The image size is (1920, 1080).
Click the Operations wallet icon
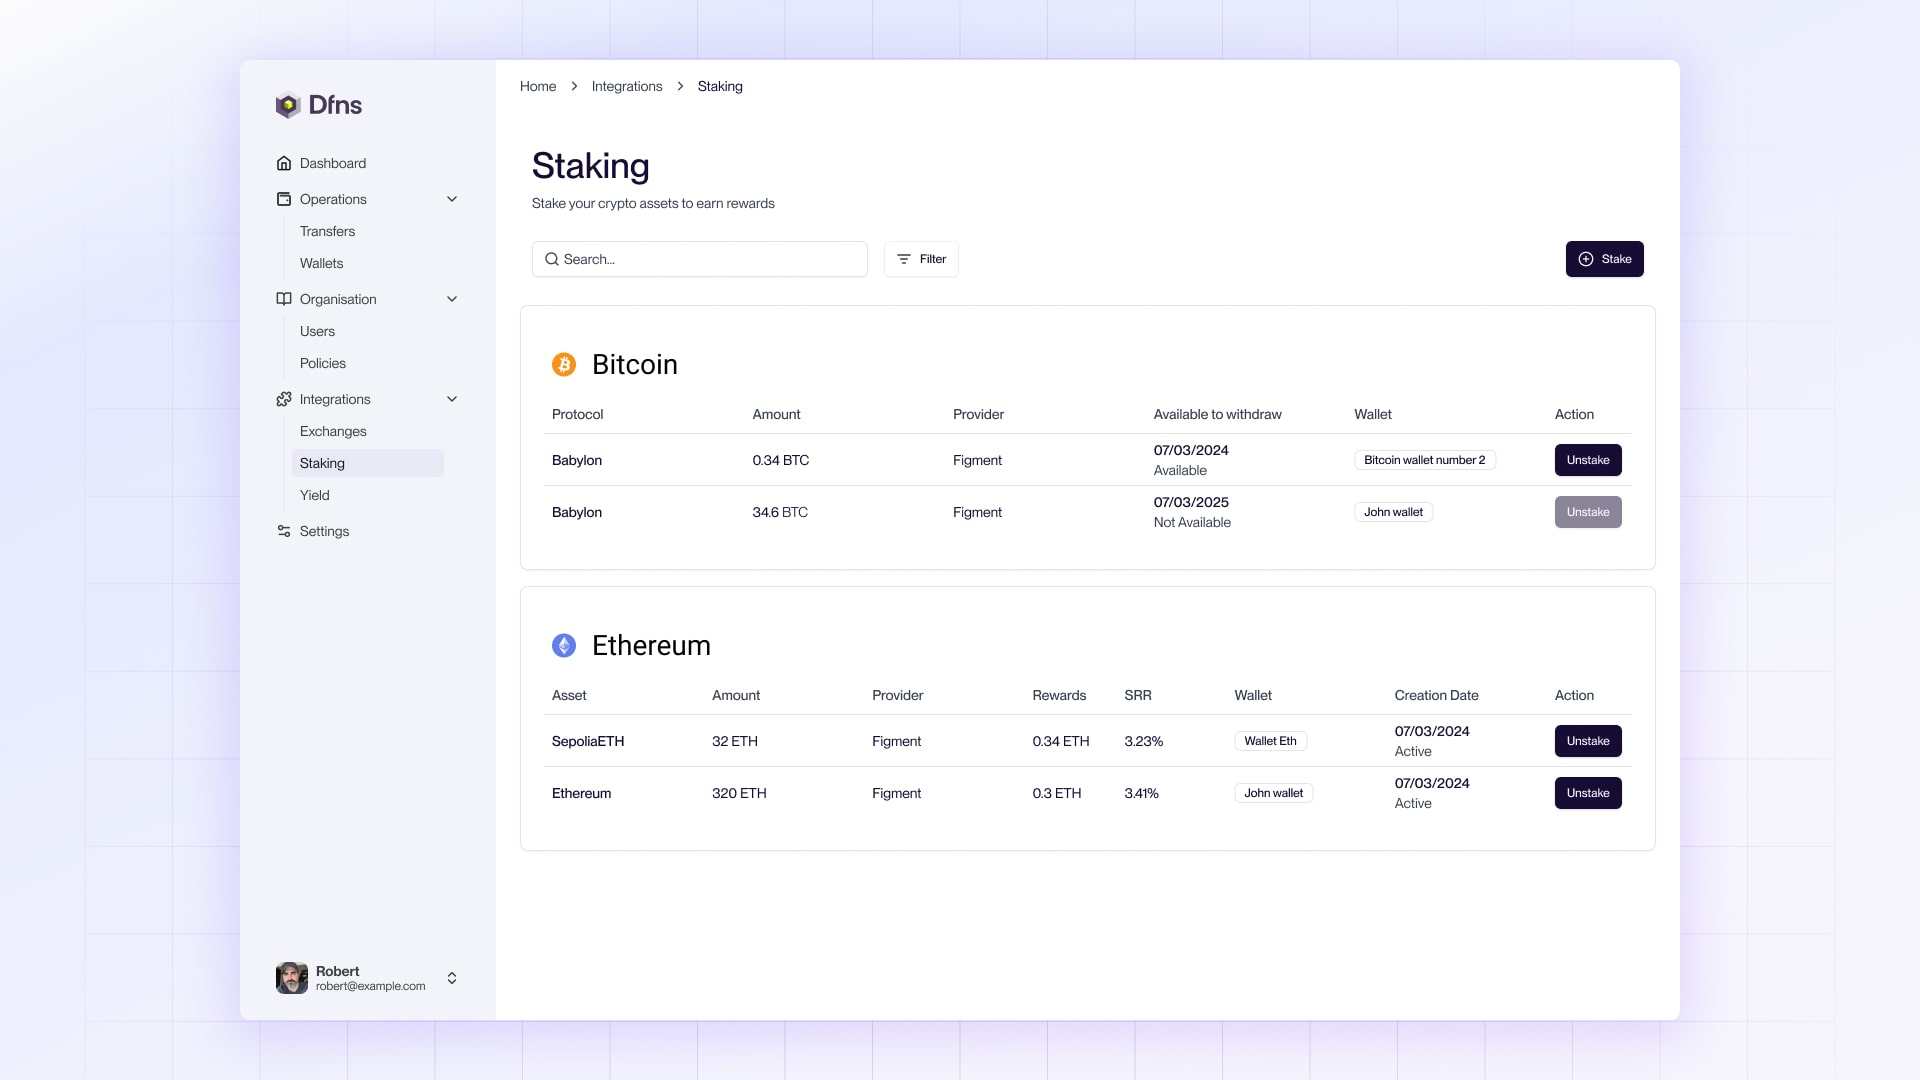tap(284, 199)
